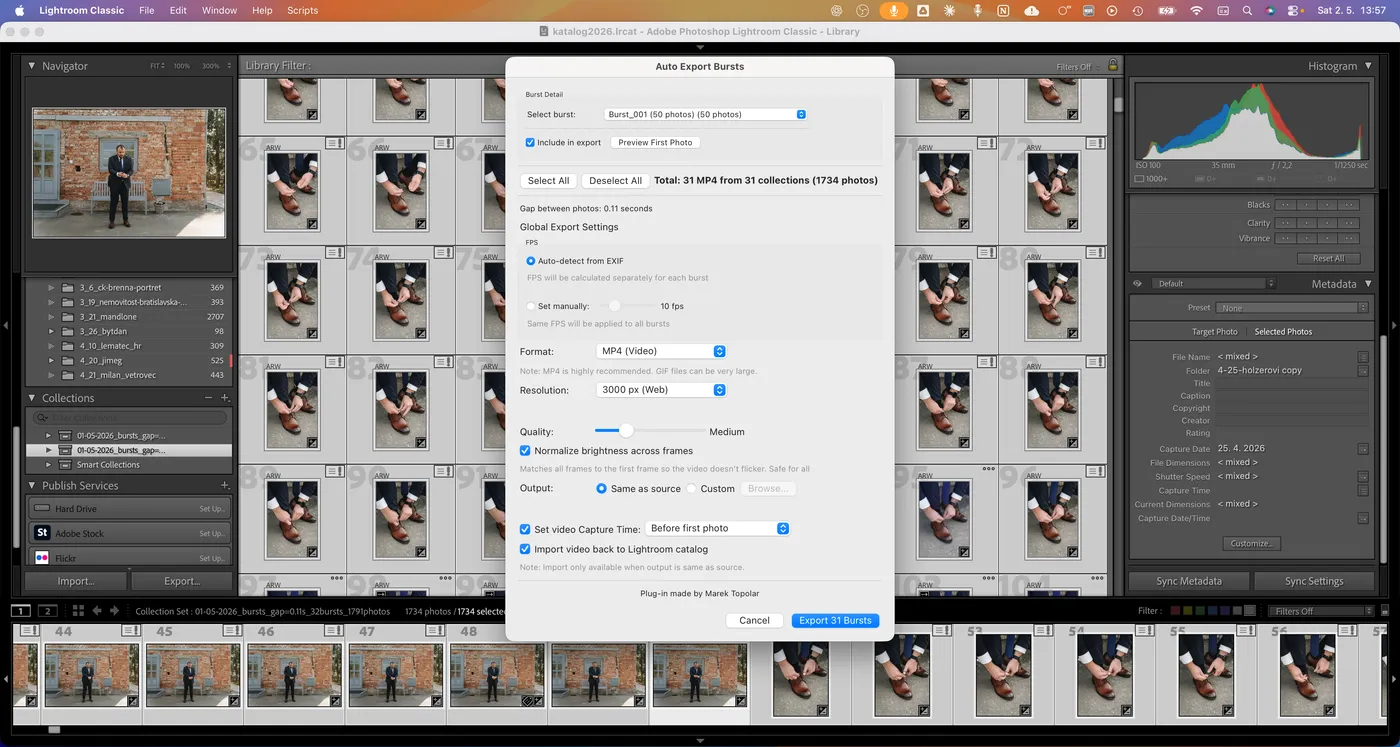
Task: Switch to Grid view icon in filmstrip bar
Action: [78, 611]
